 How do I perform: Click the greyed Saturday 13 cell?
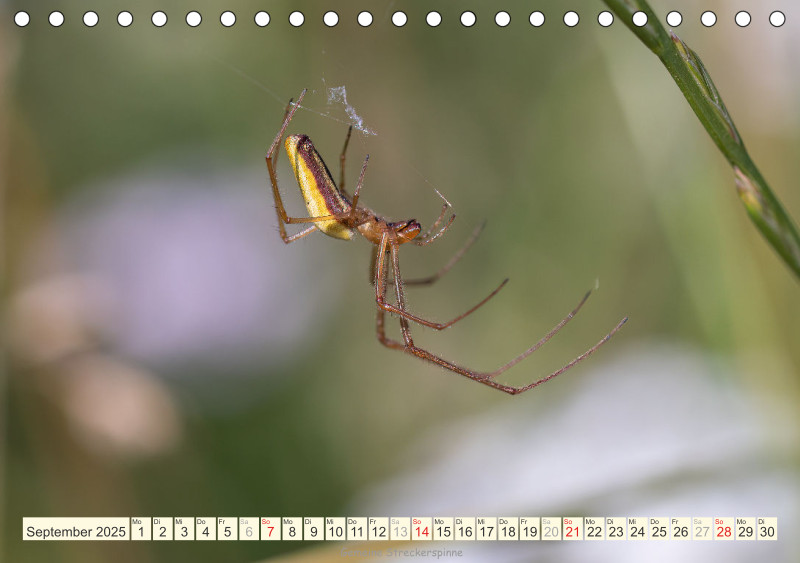click(x=401, y=529)
